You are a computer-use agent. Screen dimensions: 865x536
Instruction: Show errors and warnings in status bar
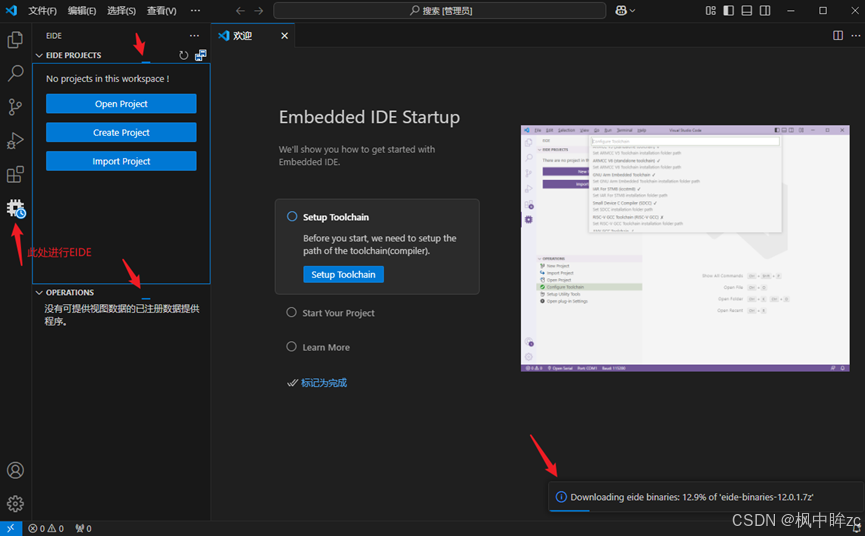click(46, 528)
